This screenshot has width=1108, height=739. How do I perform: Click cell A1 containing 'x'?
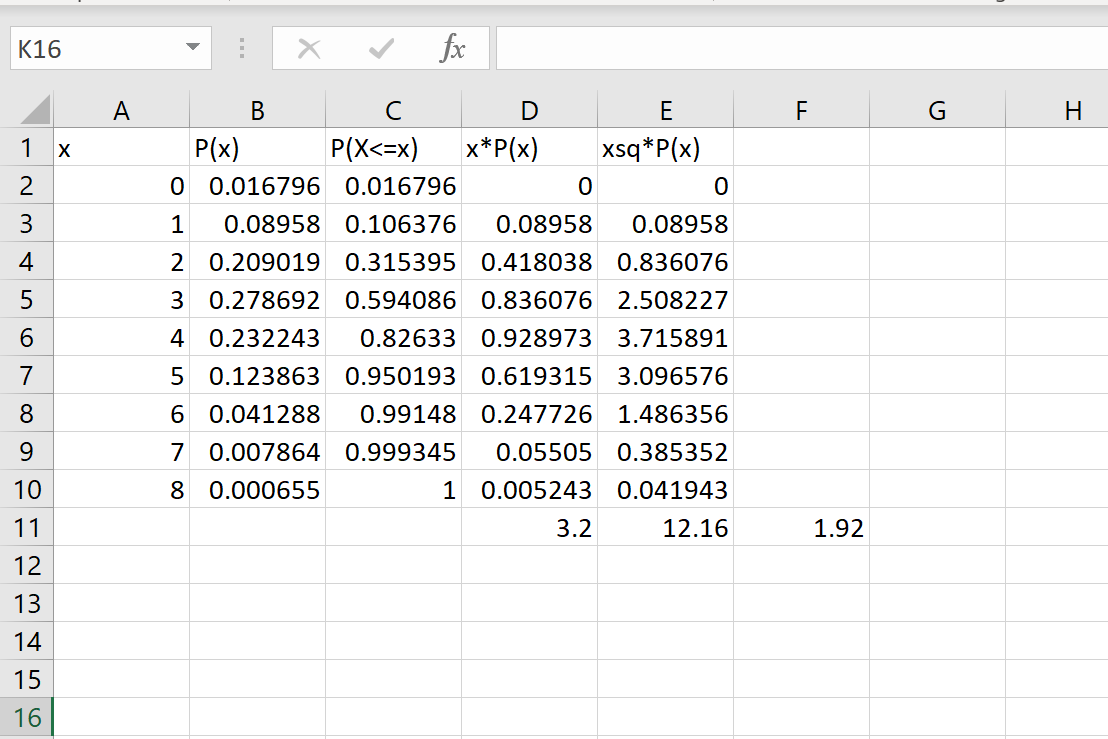(x=122, y=148)
